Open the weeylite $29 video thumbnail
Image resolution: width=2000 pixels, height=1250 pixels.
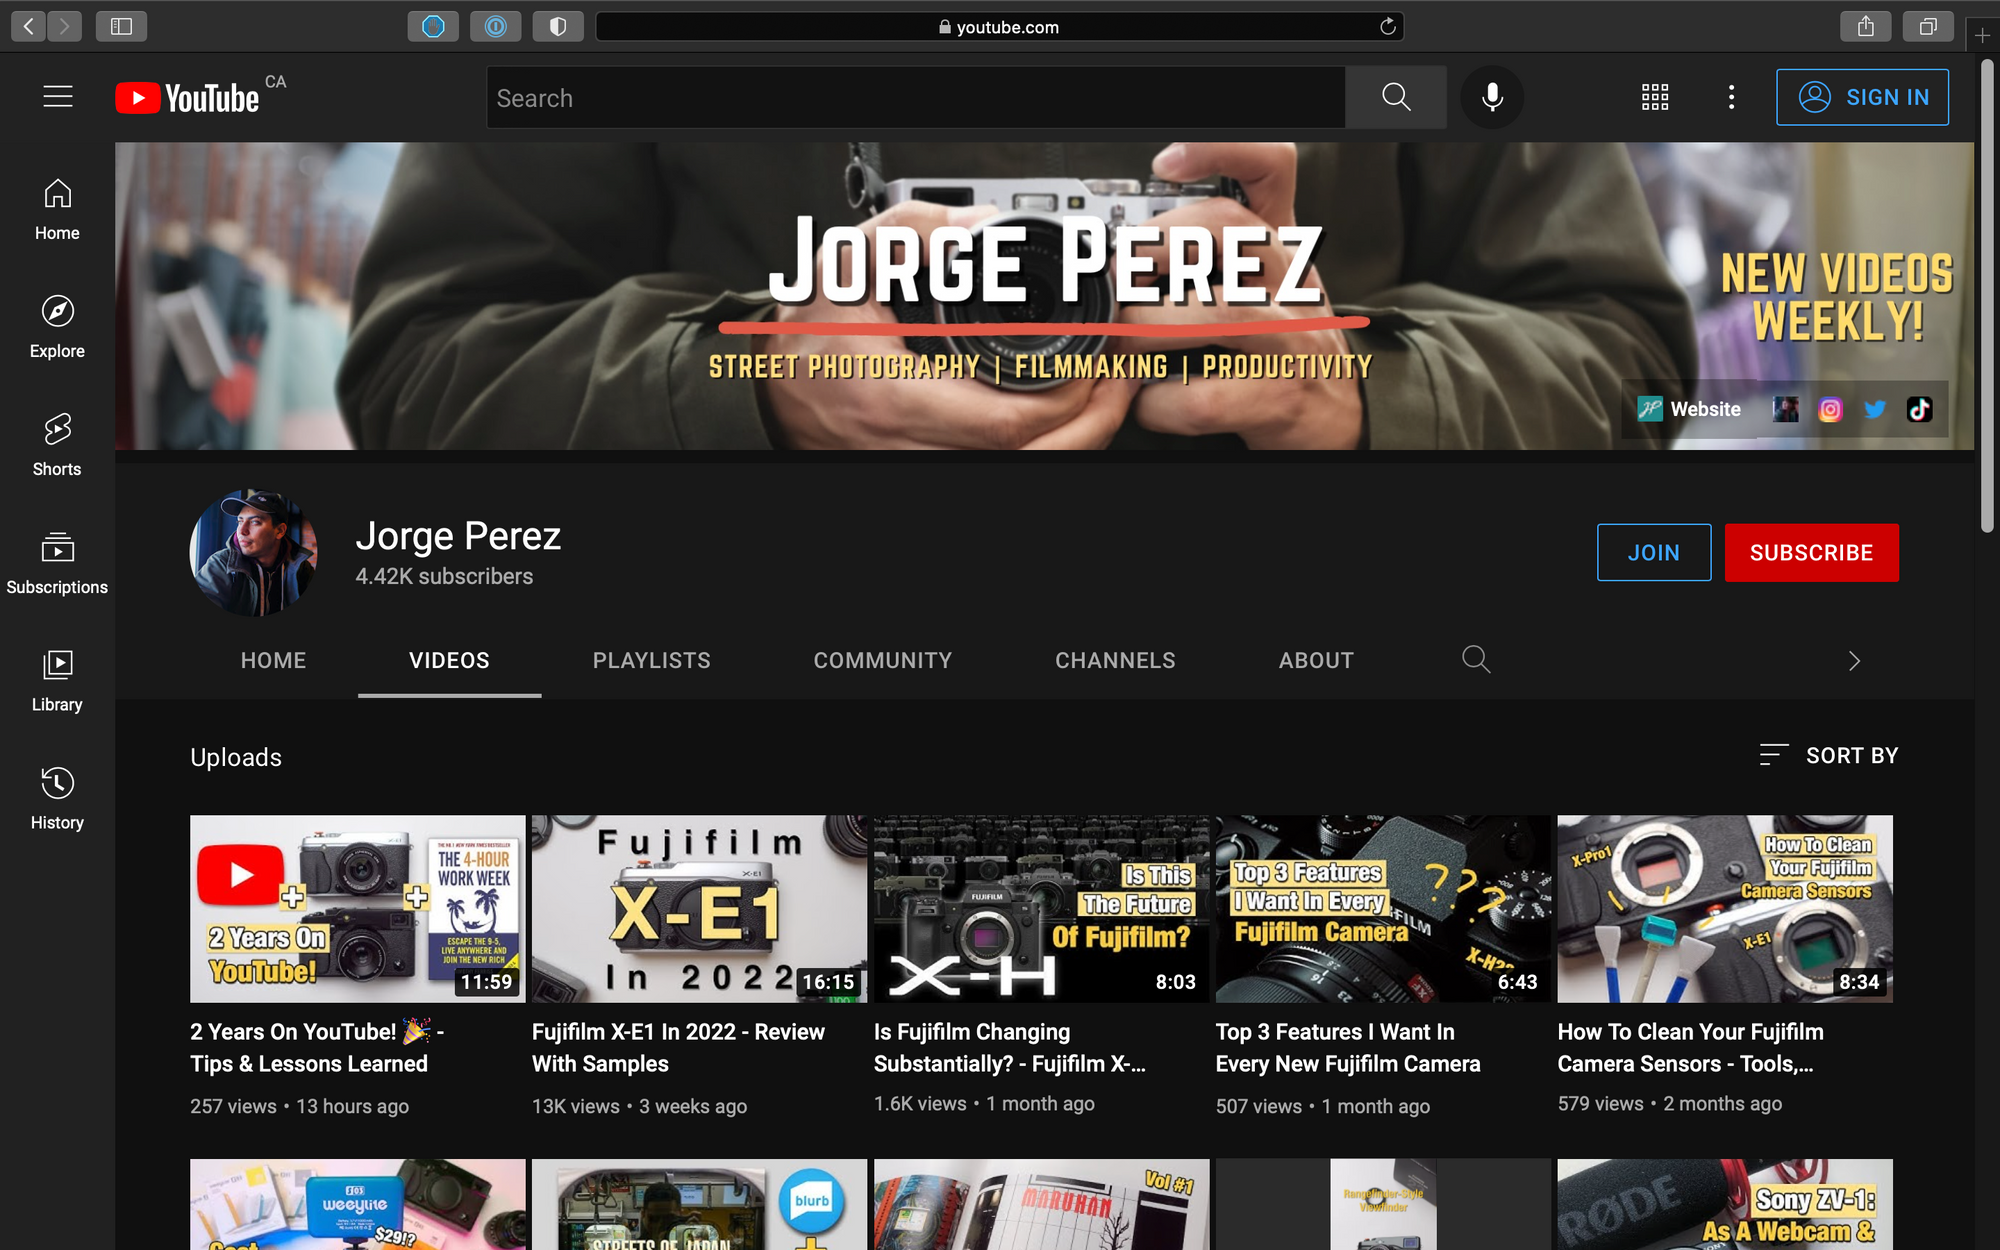pyautogui.click(x=357, y=1204)
